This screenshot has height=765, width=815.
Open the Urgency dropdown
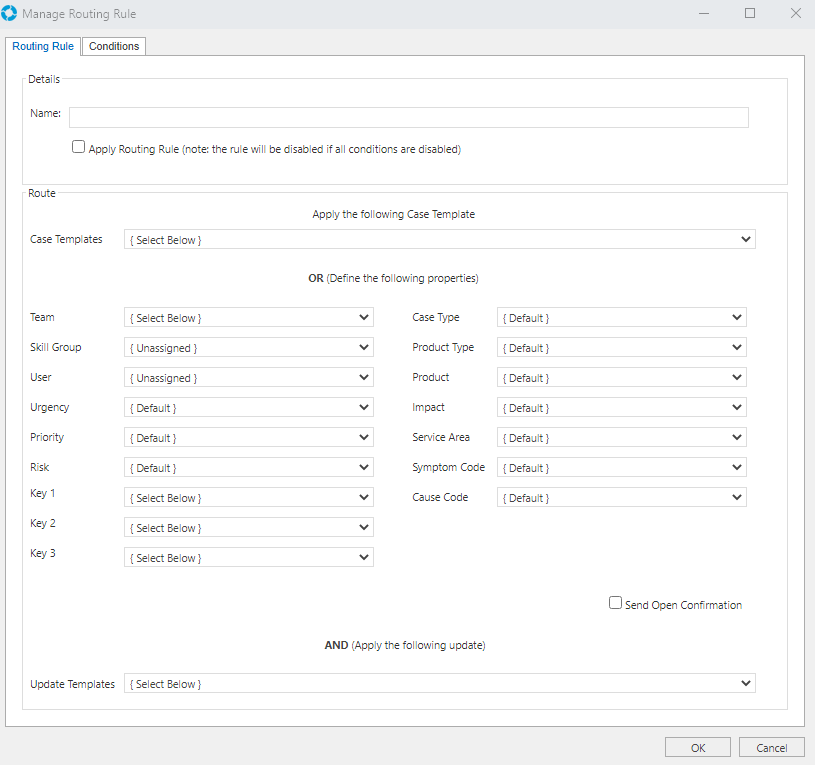point(248,408)
